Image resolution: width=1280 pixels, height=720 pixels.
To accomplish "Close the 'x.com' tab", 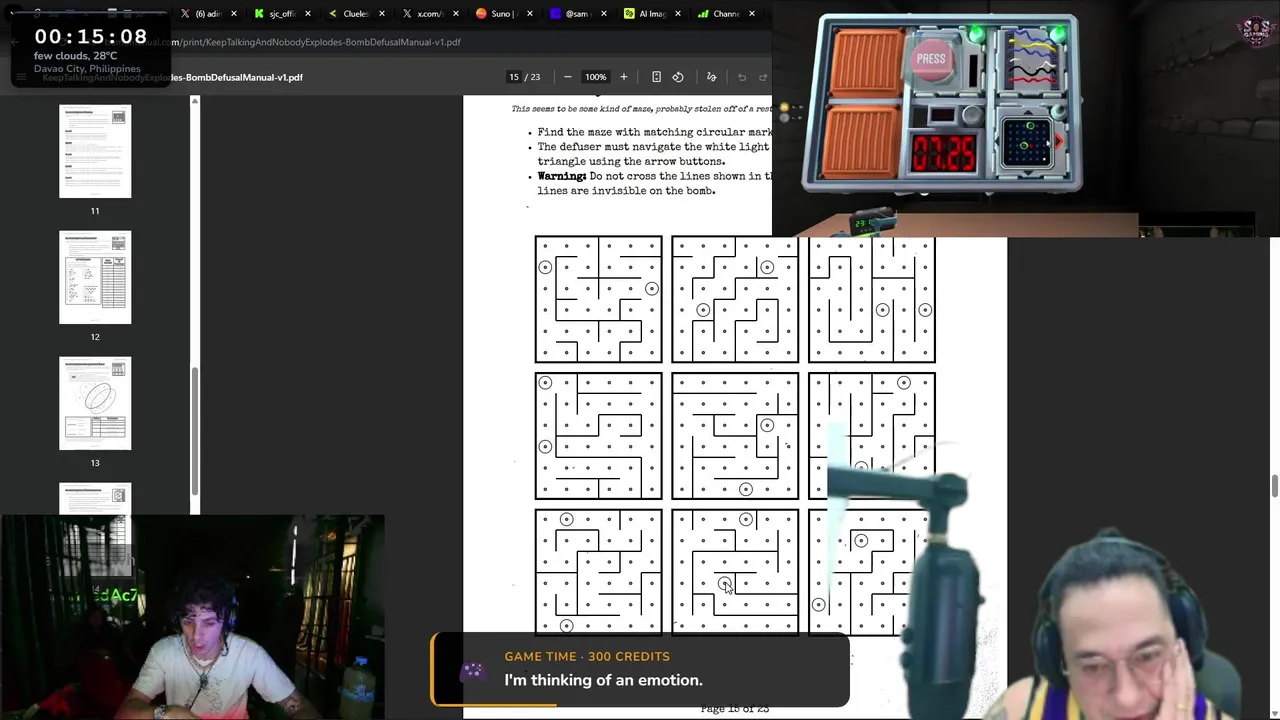I will pyautogui.click(x=456, y=14).
